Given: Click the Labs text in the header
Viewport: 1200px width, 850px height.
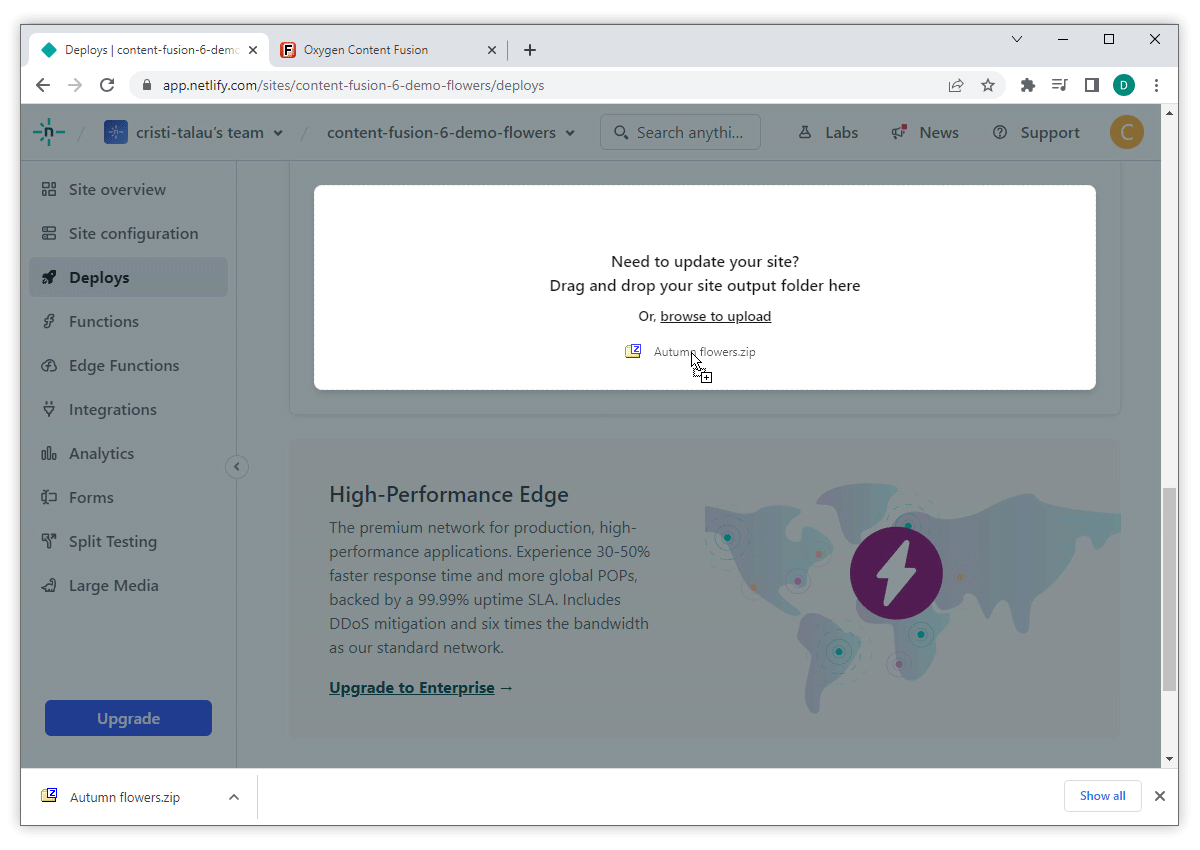Looking at the screenshot, I should click(842, 132).
